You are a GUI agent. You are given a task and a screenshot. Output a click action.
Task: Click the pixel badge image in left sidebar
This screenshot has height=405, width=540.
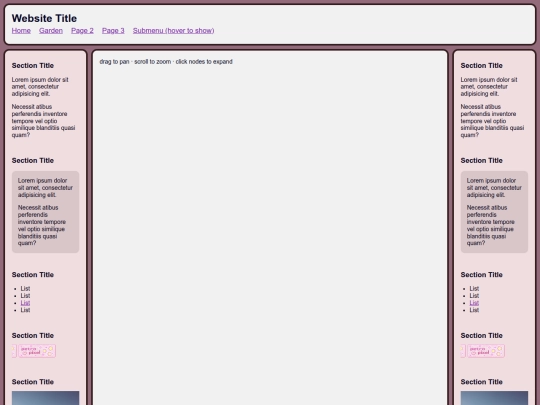[37, 351]
